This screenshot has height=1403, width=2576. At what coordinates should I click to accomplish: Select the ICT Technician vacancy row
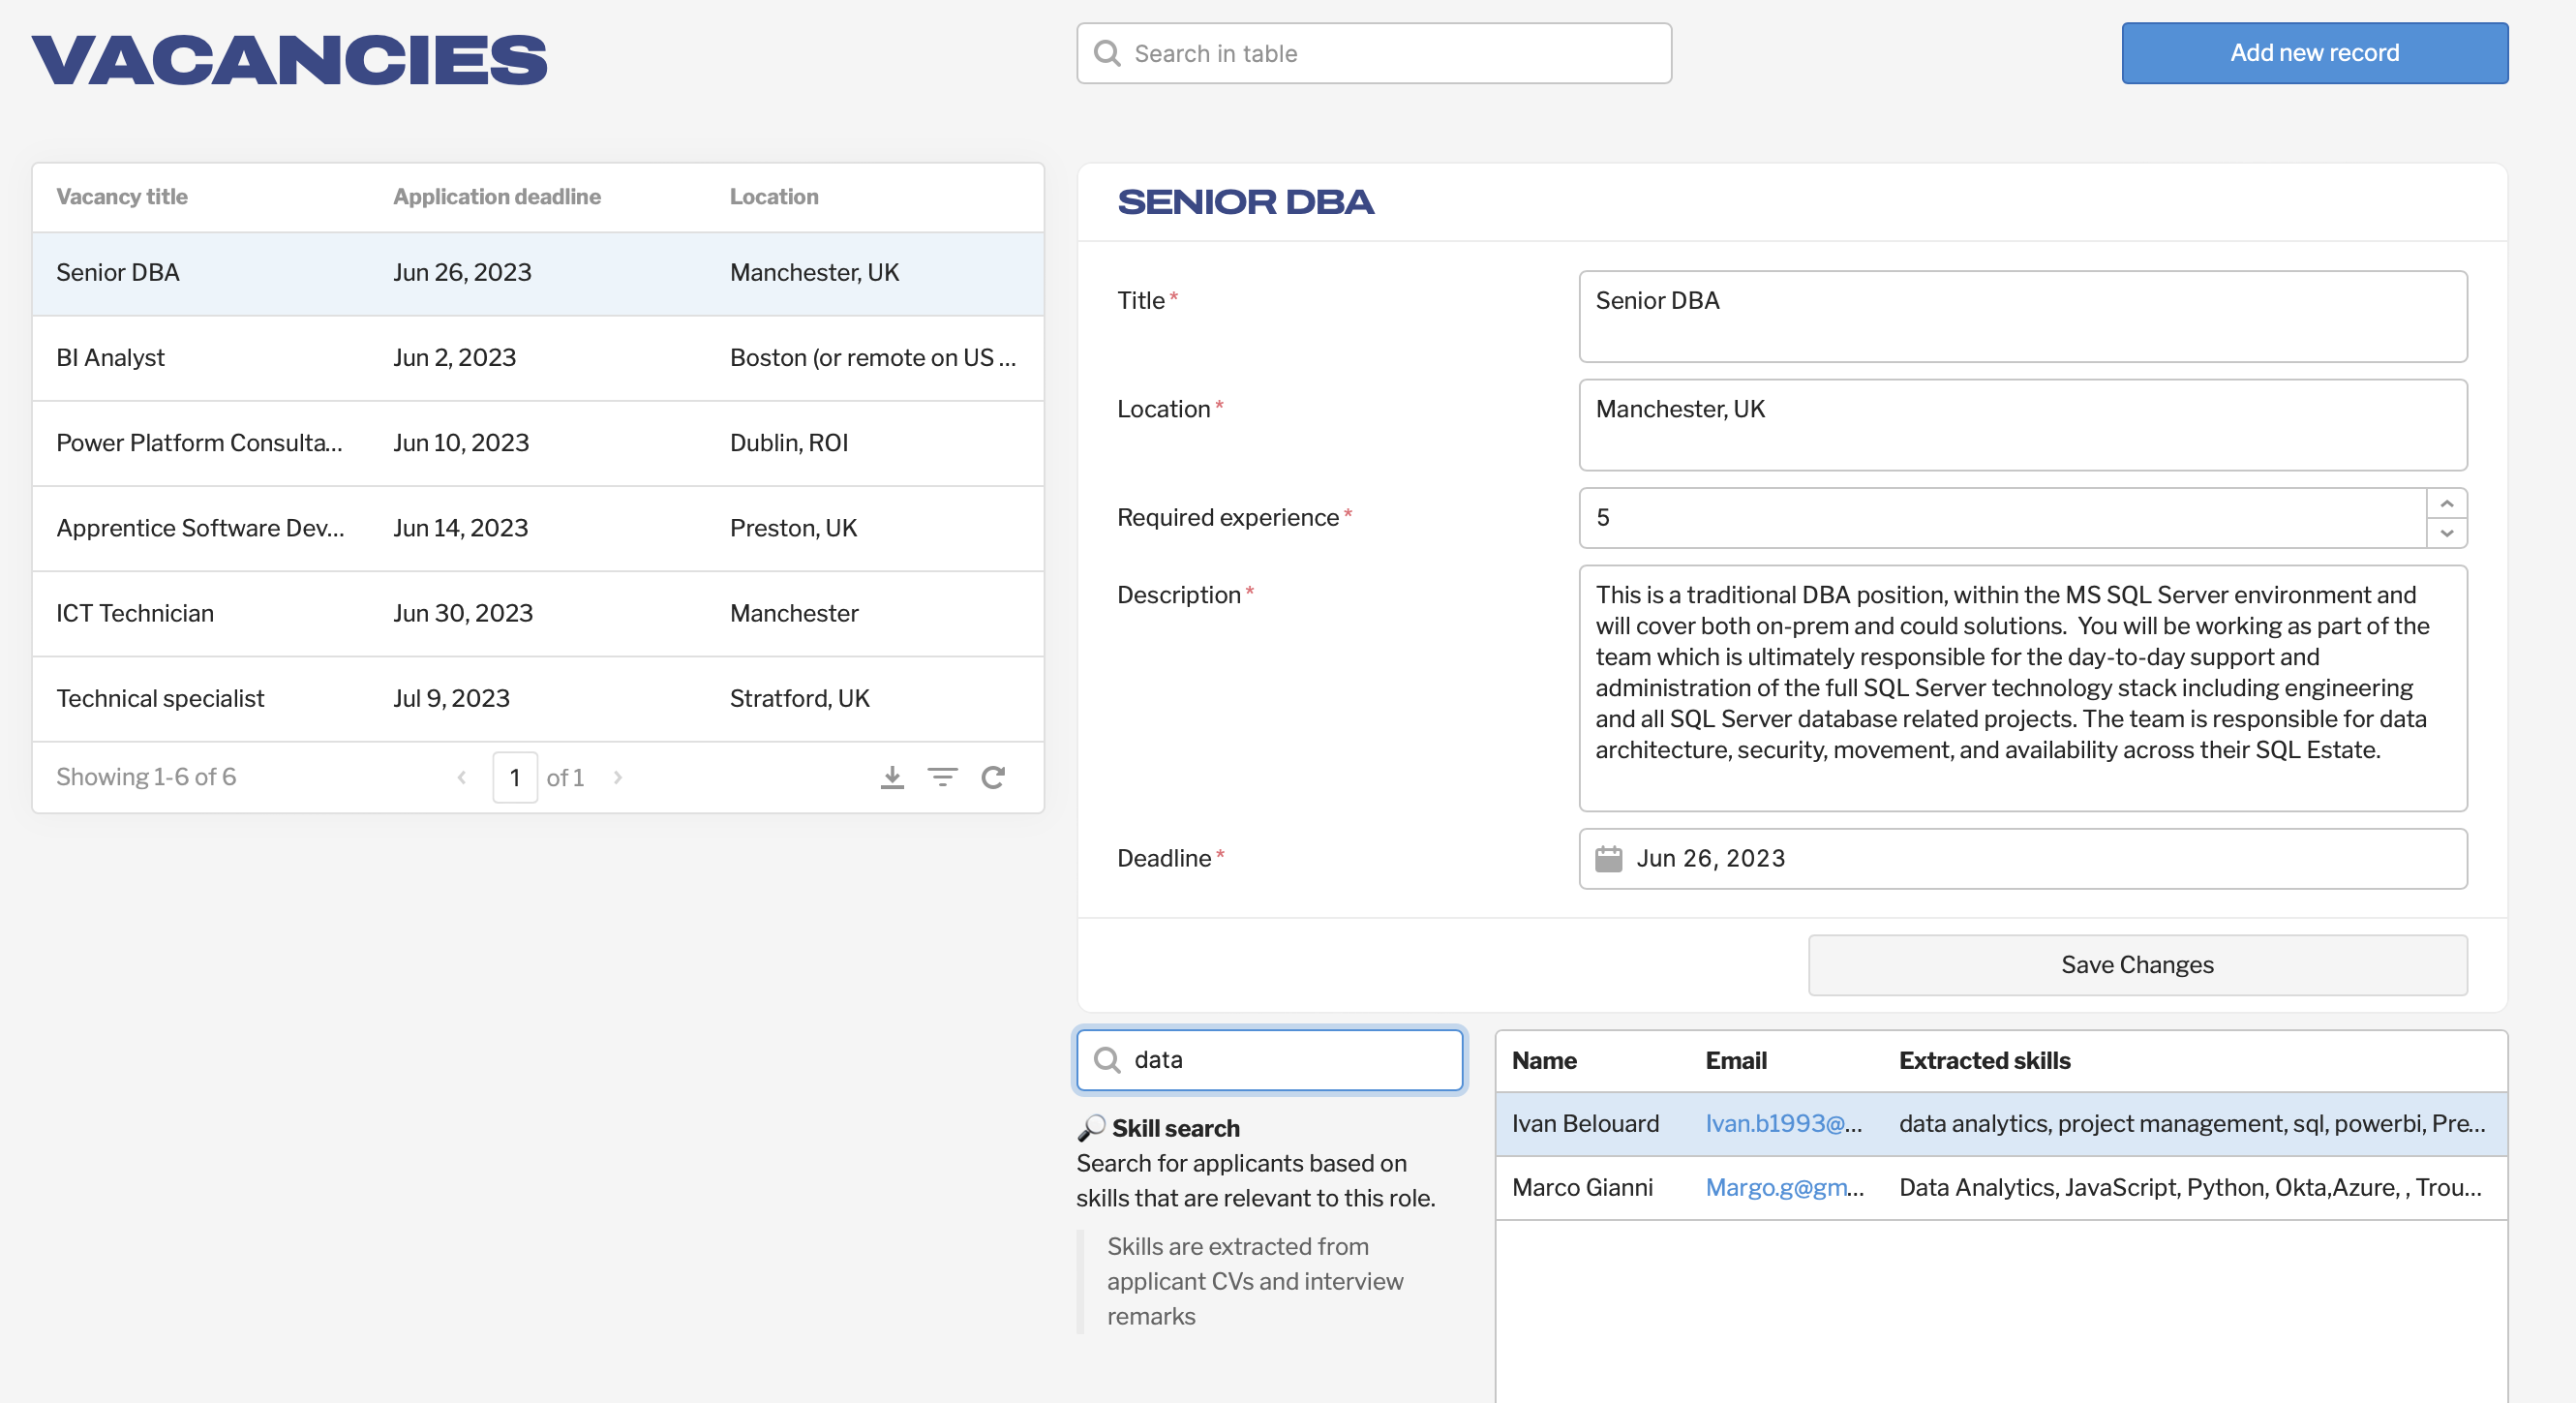point(537,613)
